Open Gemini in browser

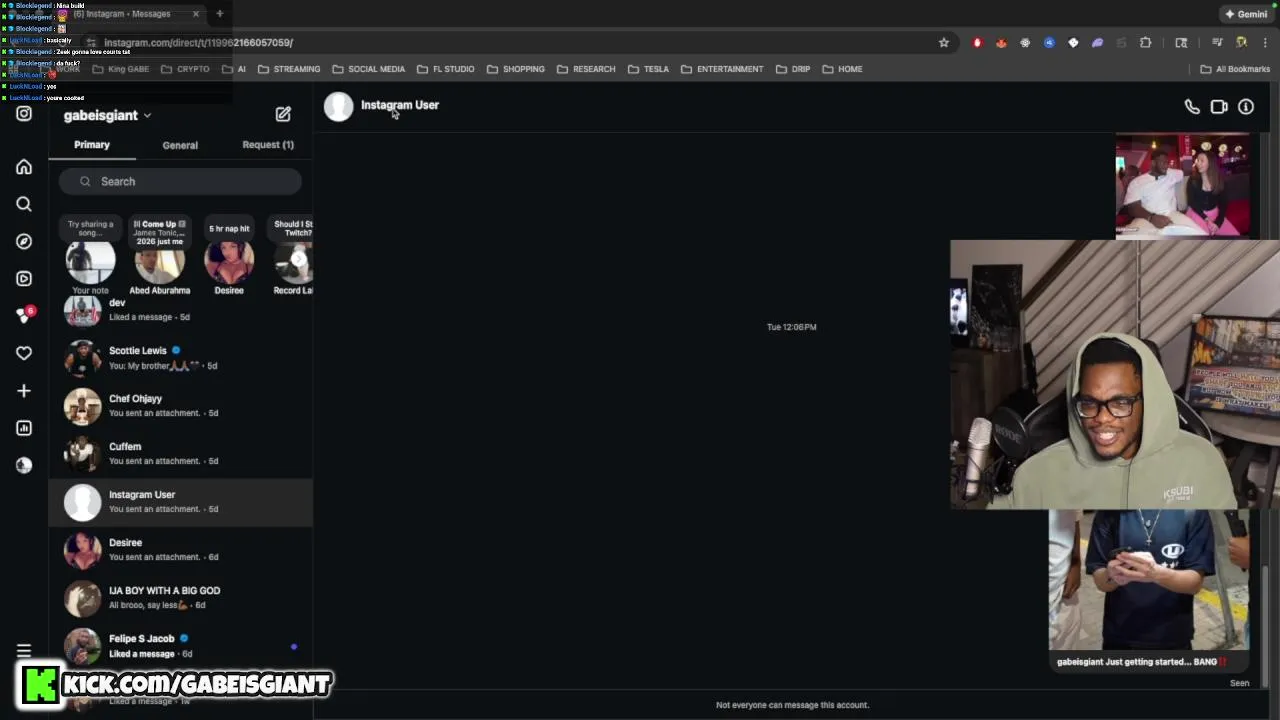tap(1246, 14)
